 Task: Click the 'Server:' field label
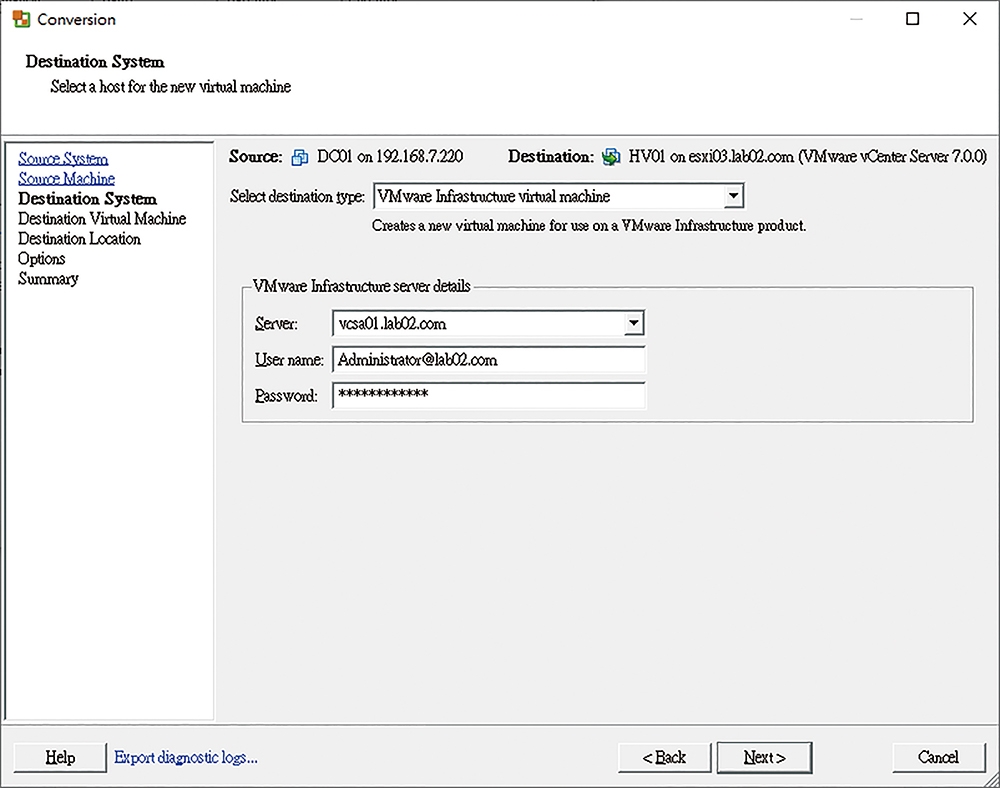276,324
